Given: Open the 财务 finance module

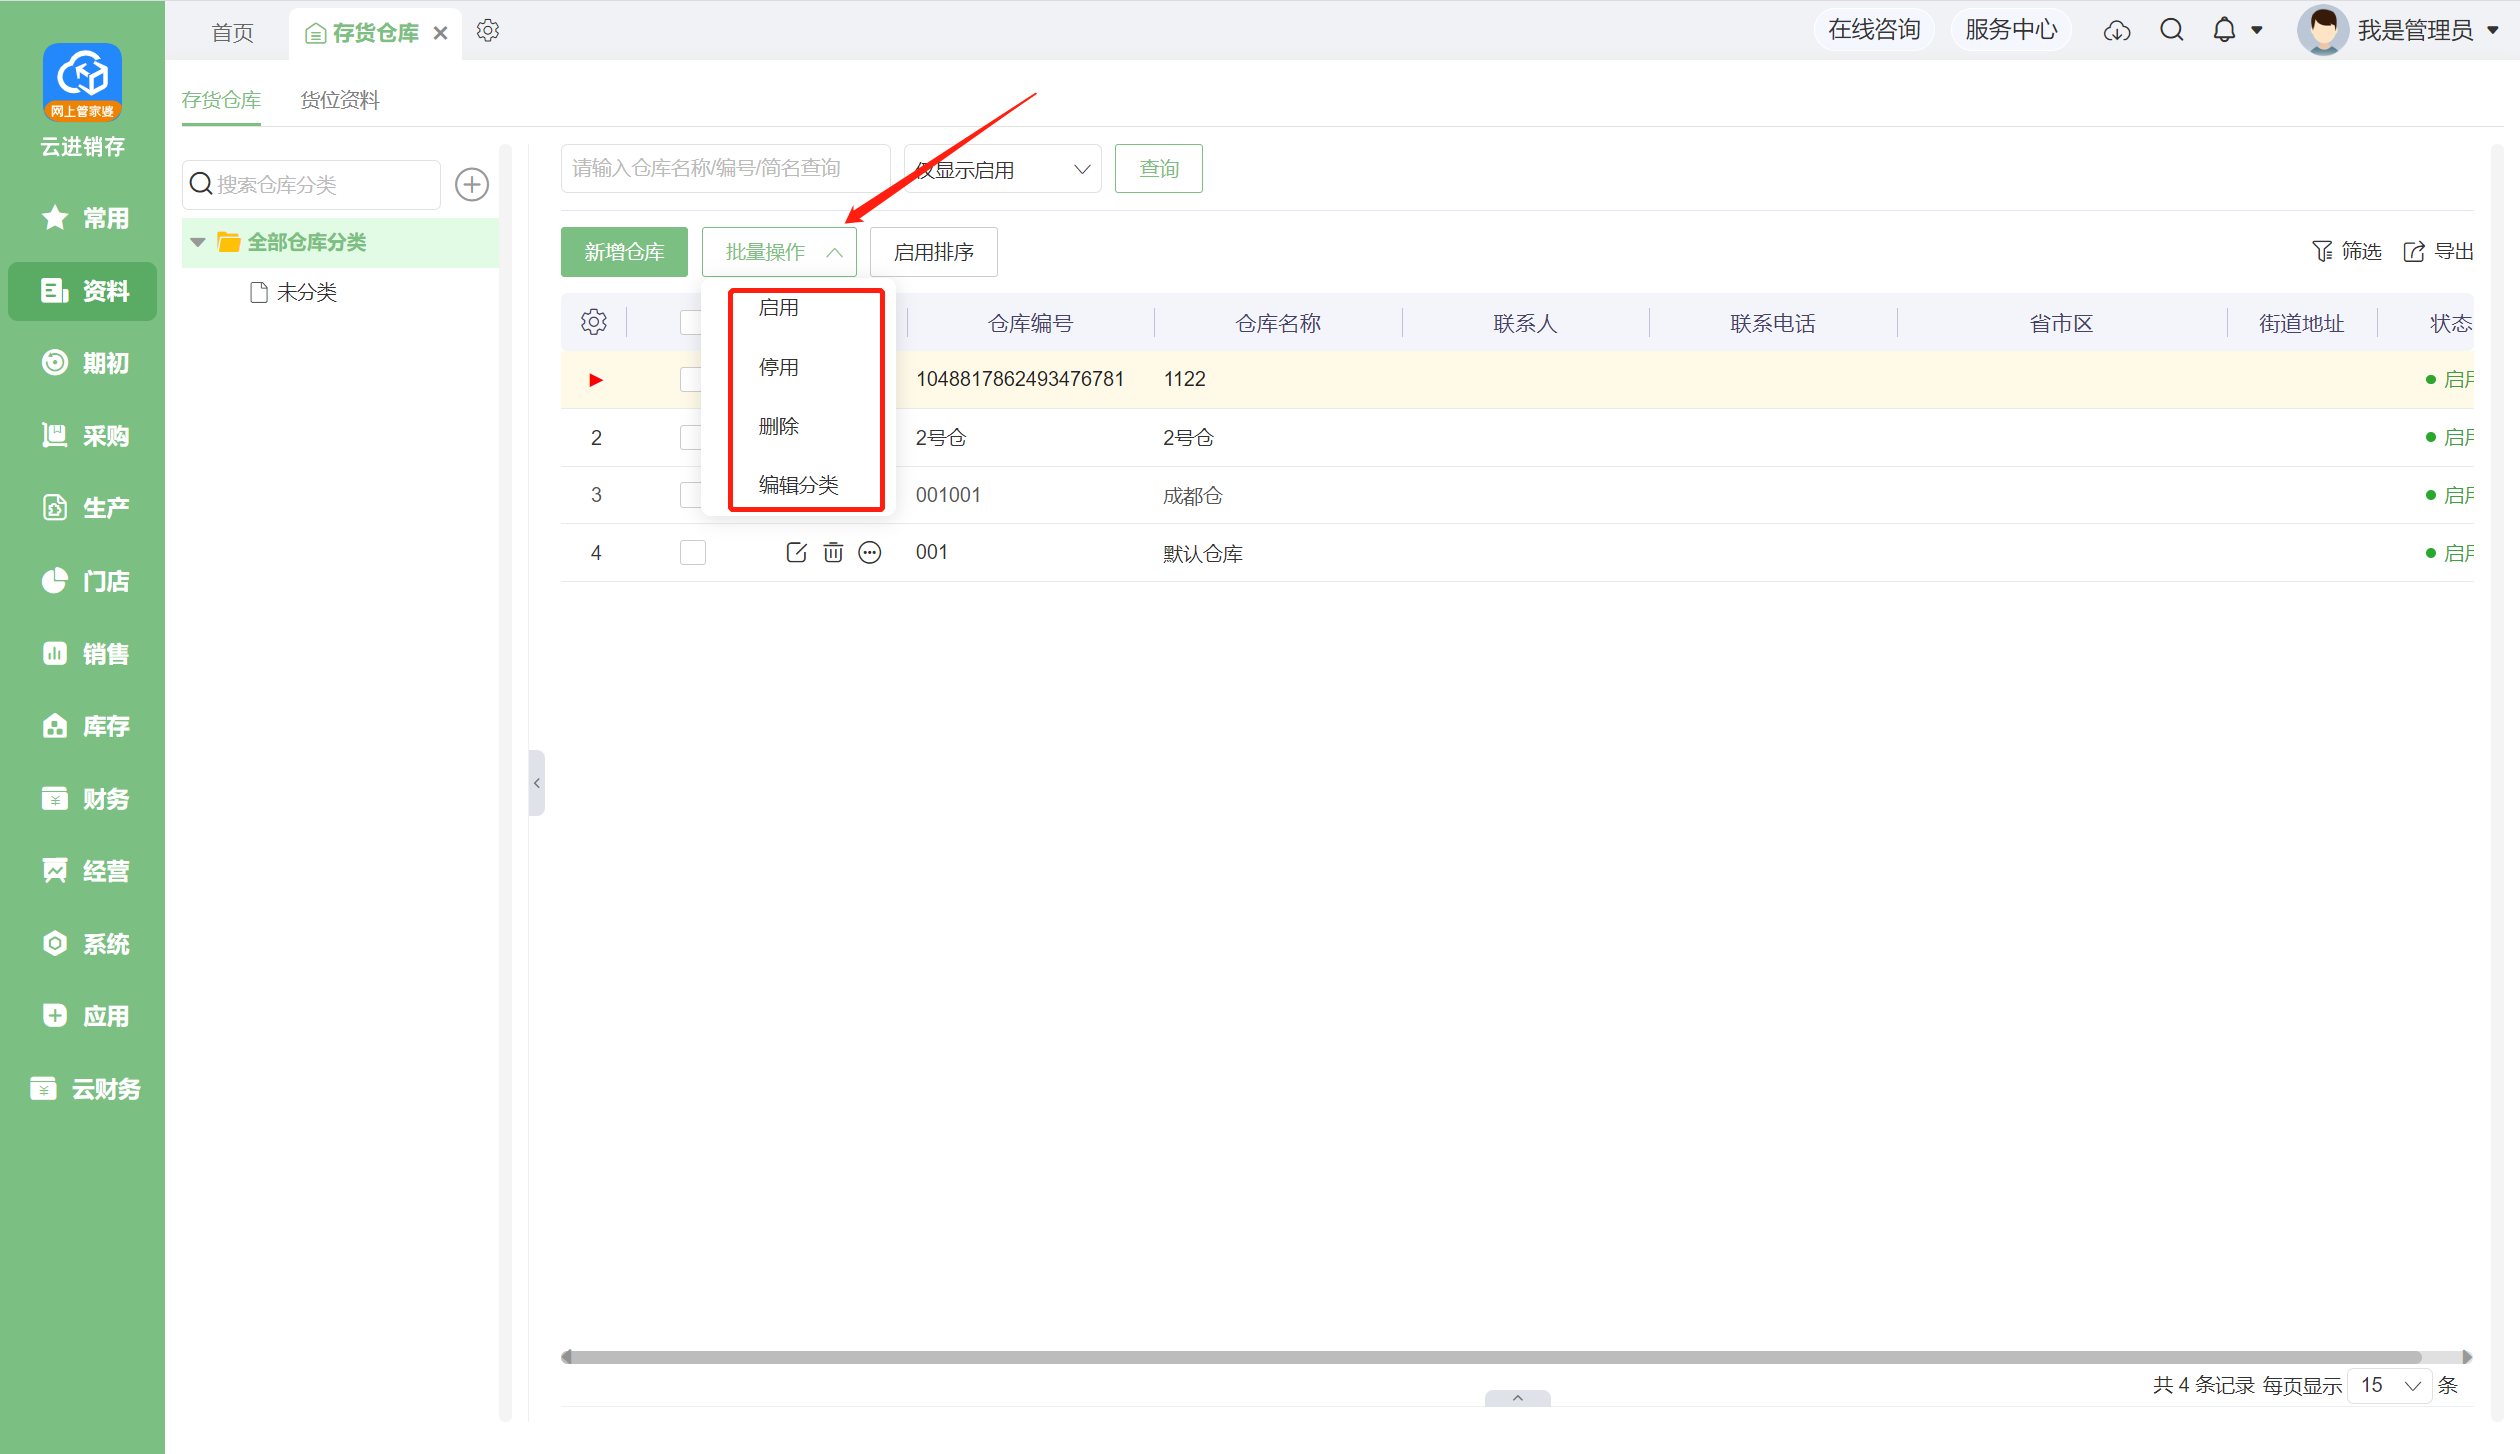Looking at the screenshot, I should pyautogui.click(x=84, y=799).
